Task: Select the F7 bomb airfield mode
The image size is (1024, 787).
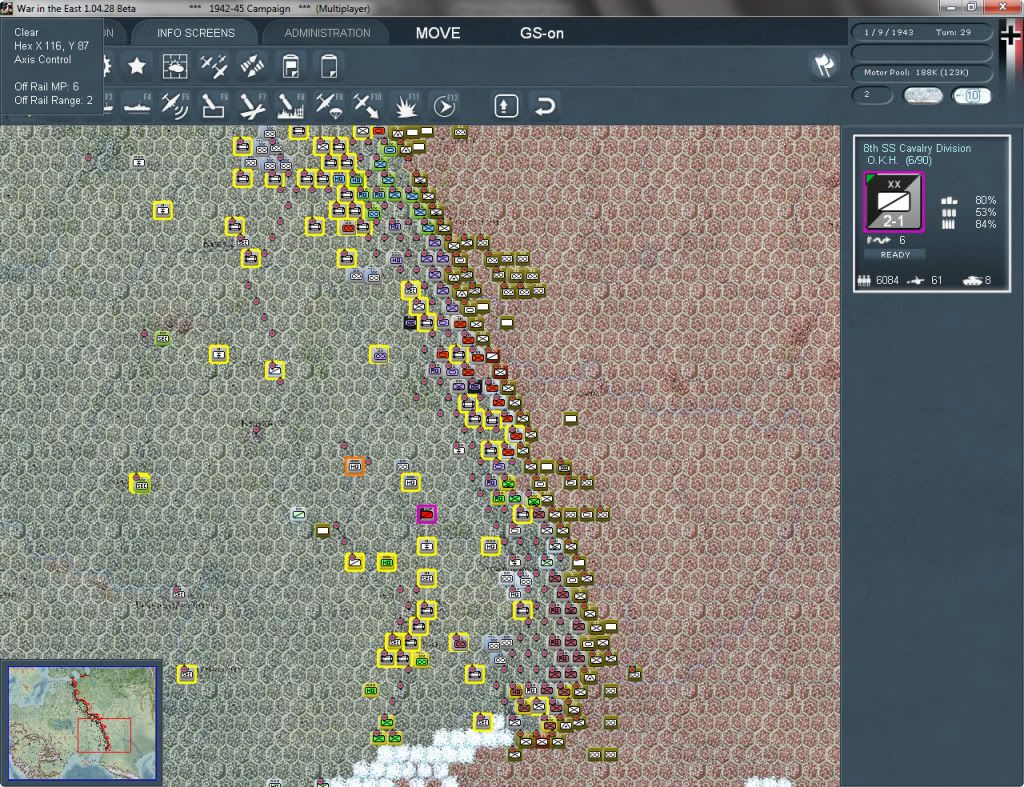Action: click(252, 105)
